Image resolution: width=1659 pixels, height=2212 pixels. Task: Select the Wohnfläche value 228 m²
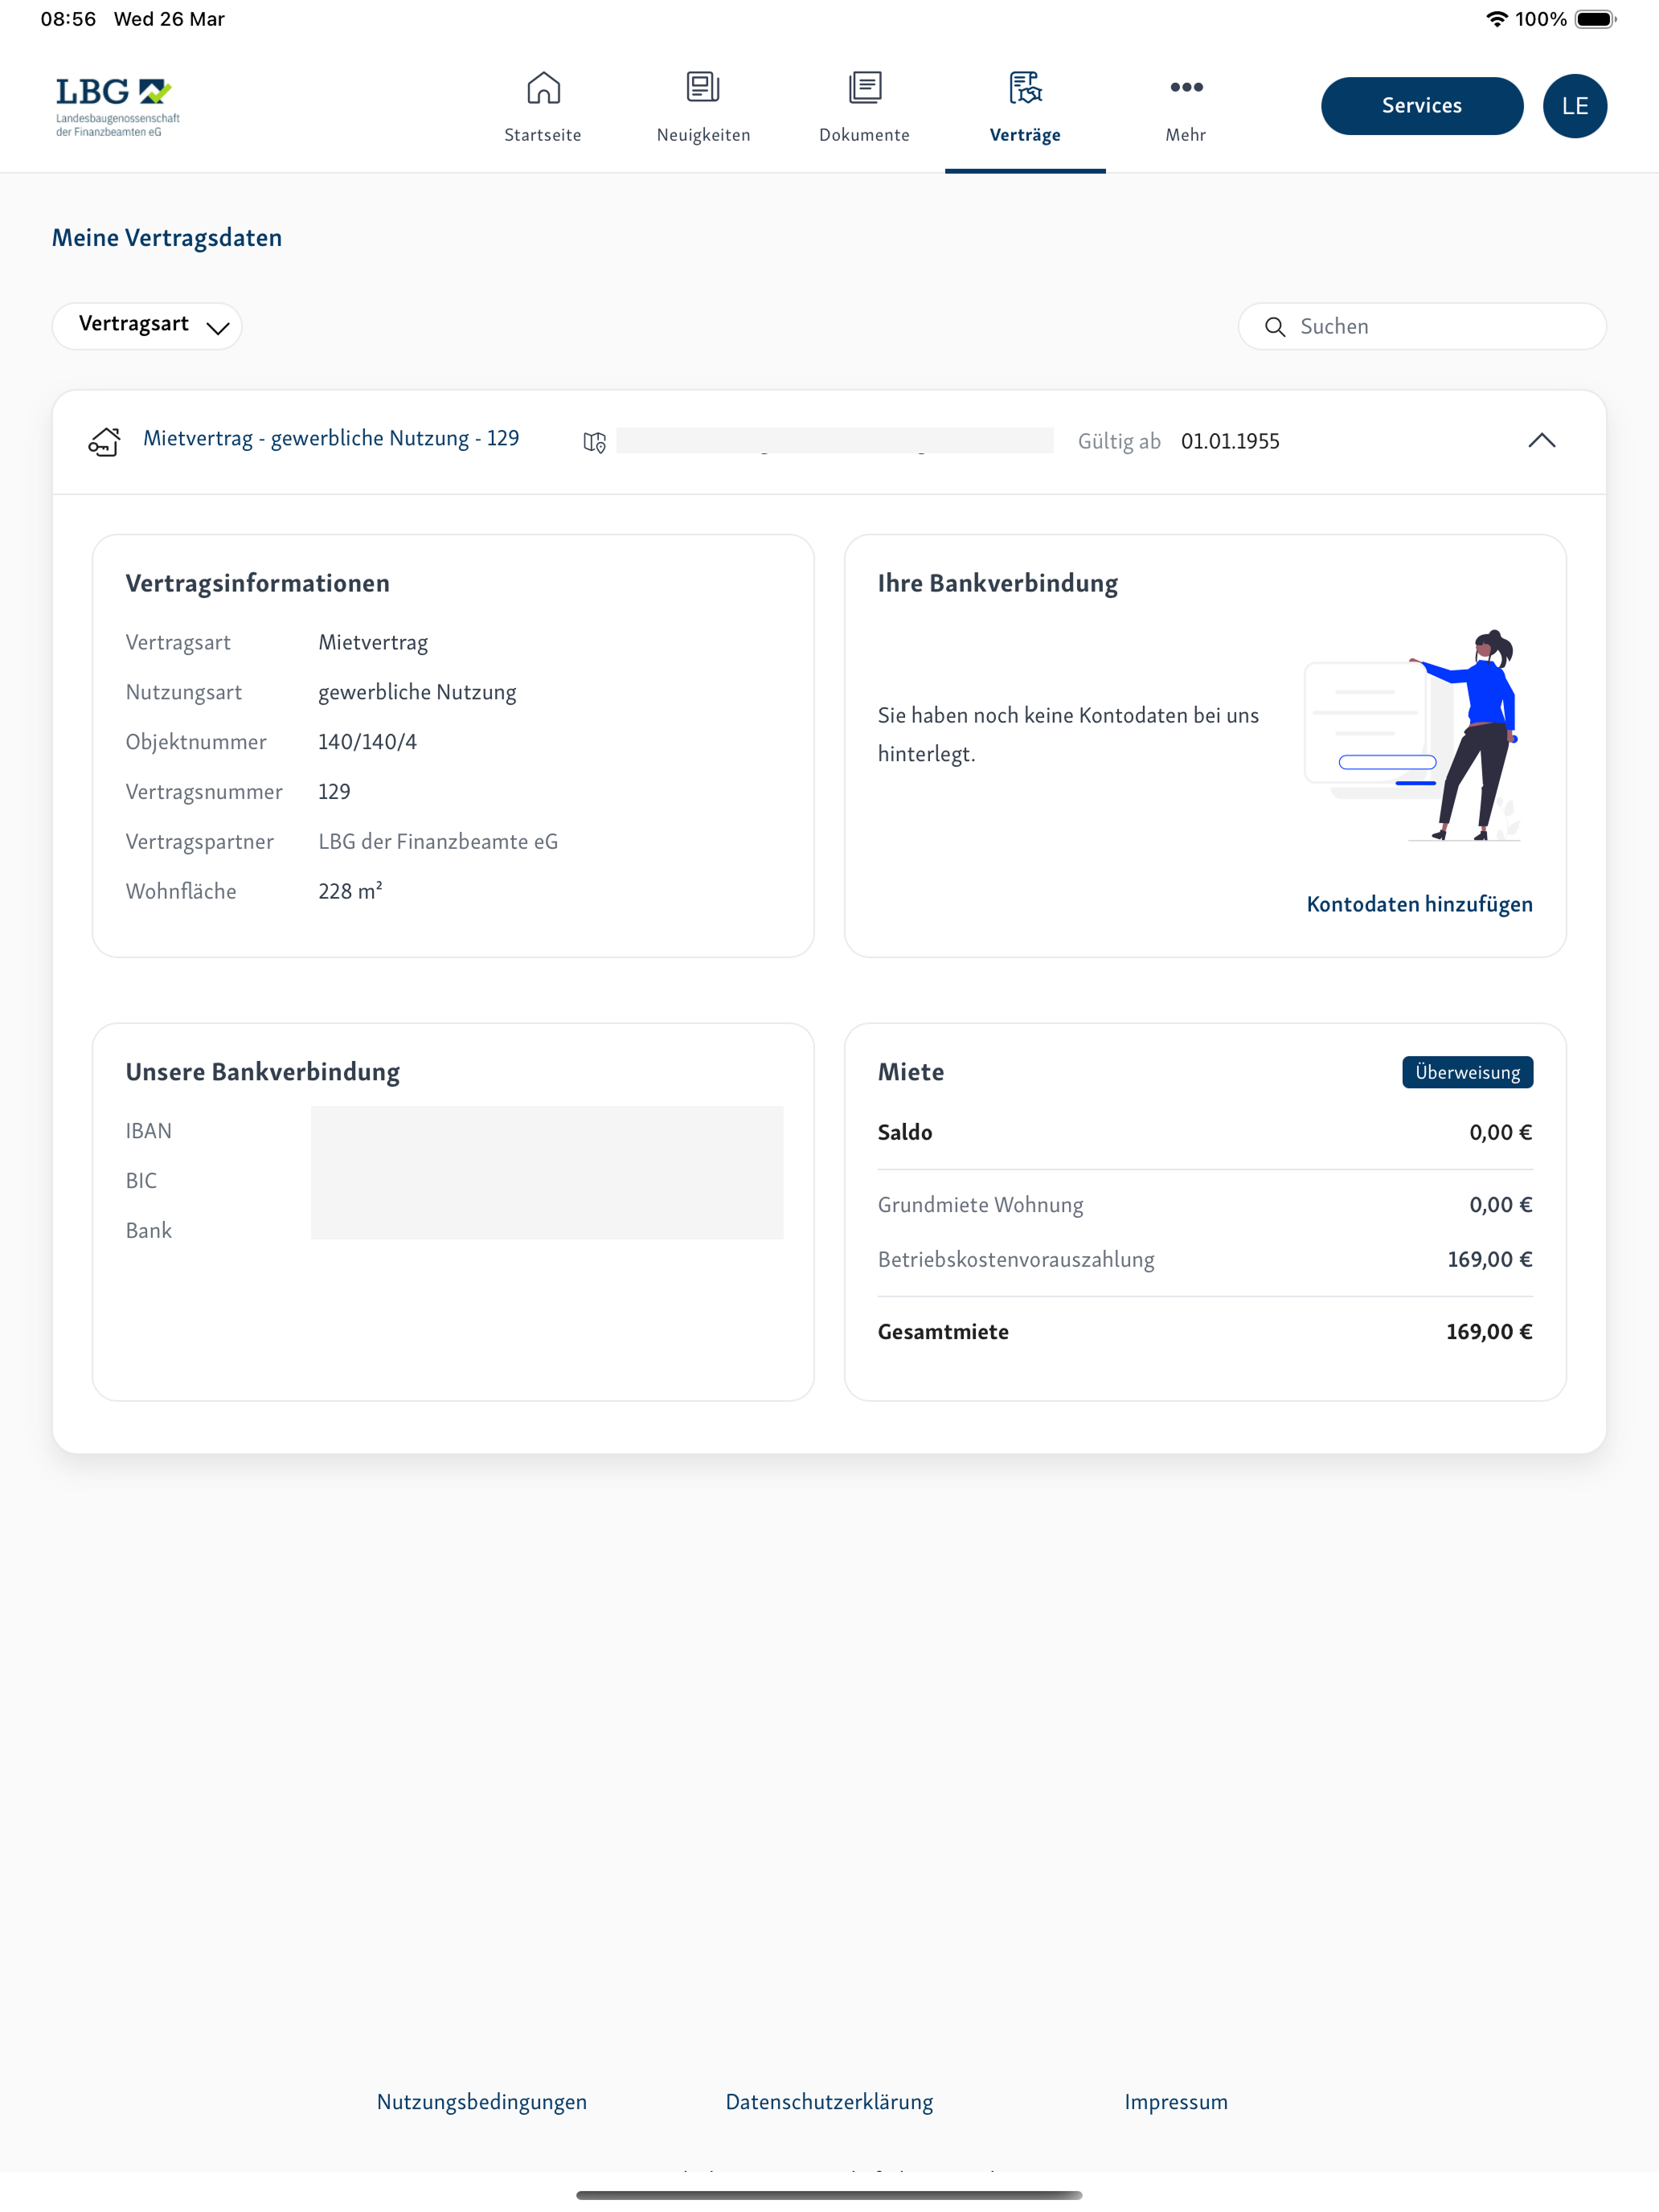click(x=350, y=891)
